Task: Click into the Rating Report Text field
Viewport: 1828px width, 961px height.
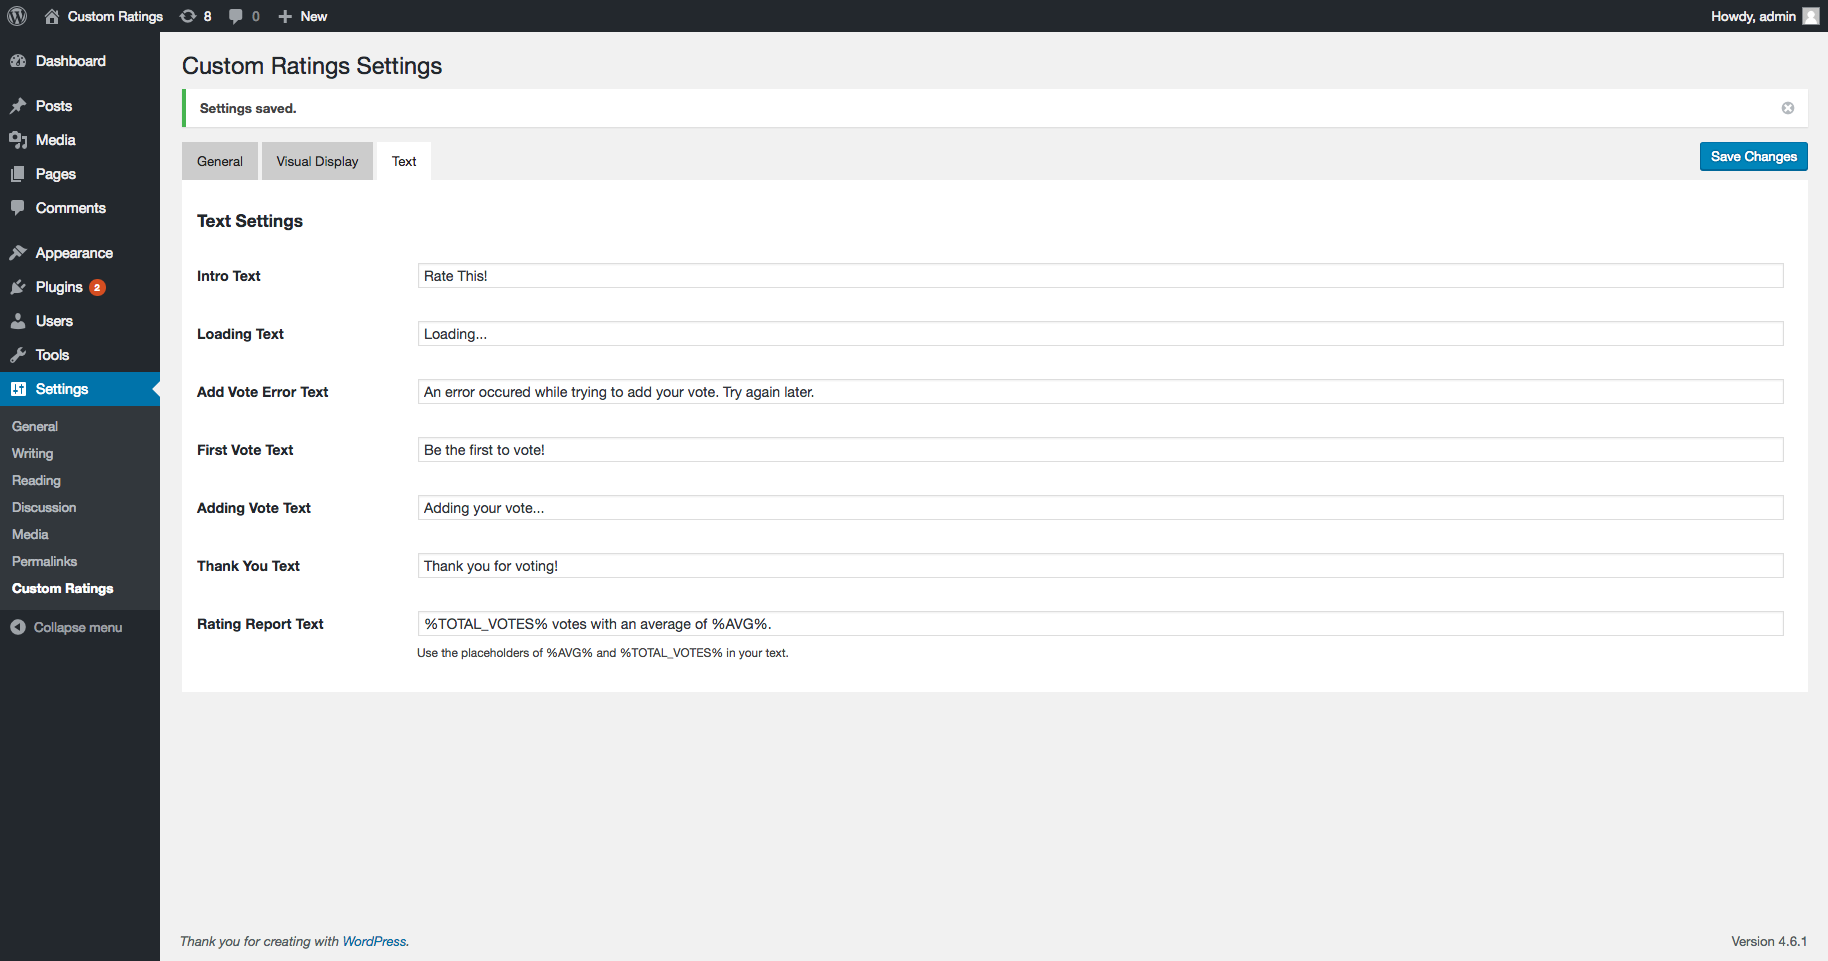Action: 1100,624
